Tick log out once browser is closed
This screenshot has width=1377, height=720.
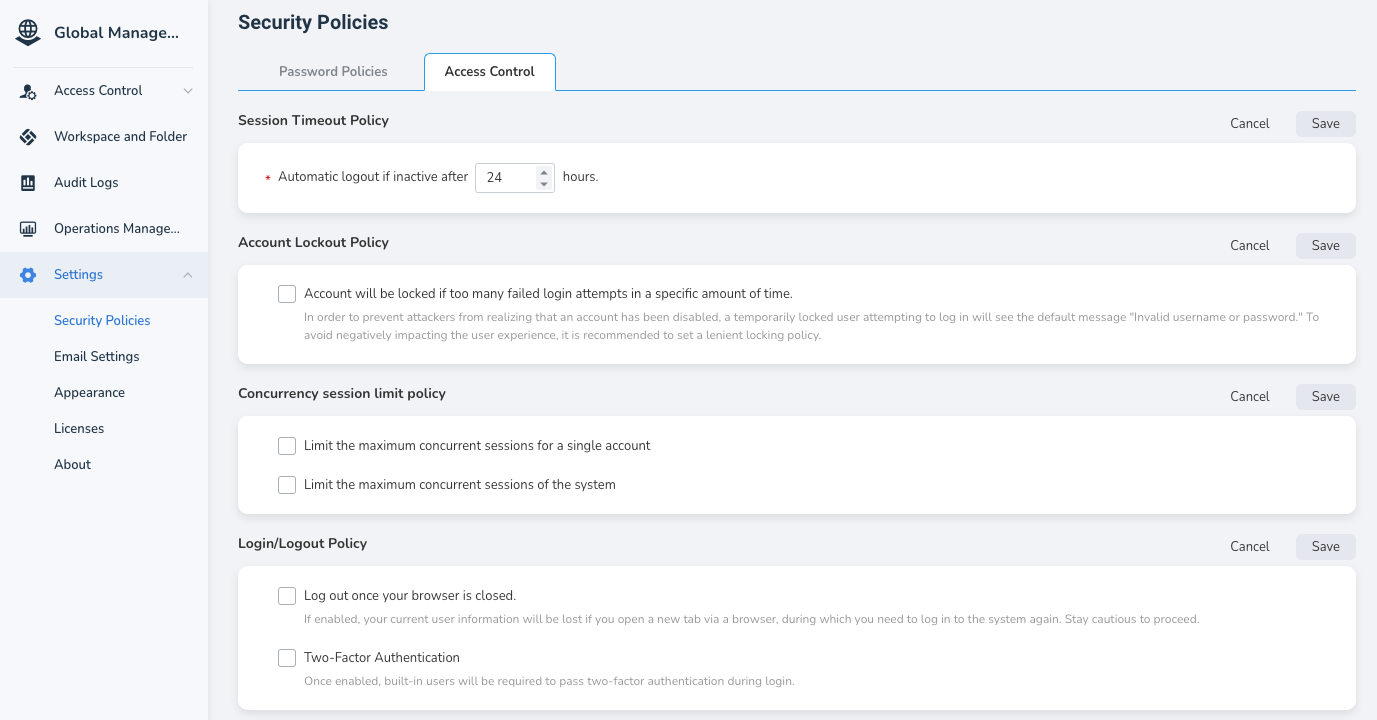(287, 596)
